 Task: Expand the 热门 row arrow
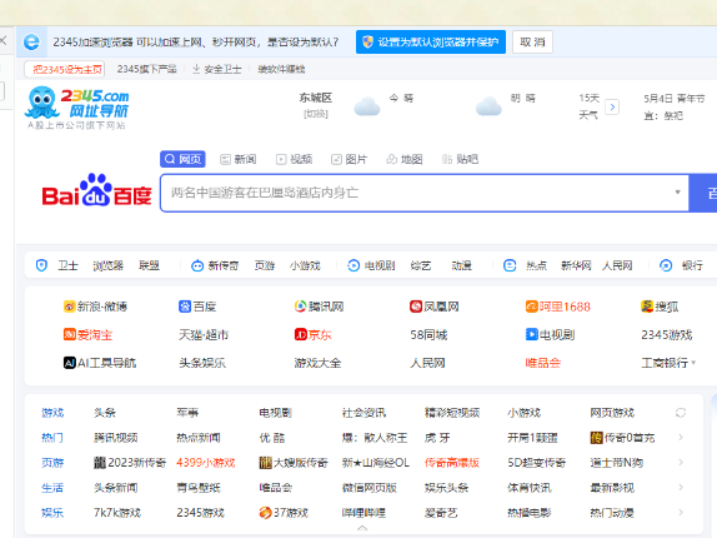coord(681,437)
